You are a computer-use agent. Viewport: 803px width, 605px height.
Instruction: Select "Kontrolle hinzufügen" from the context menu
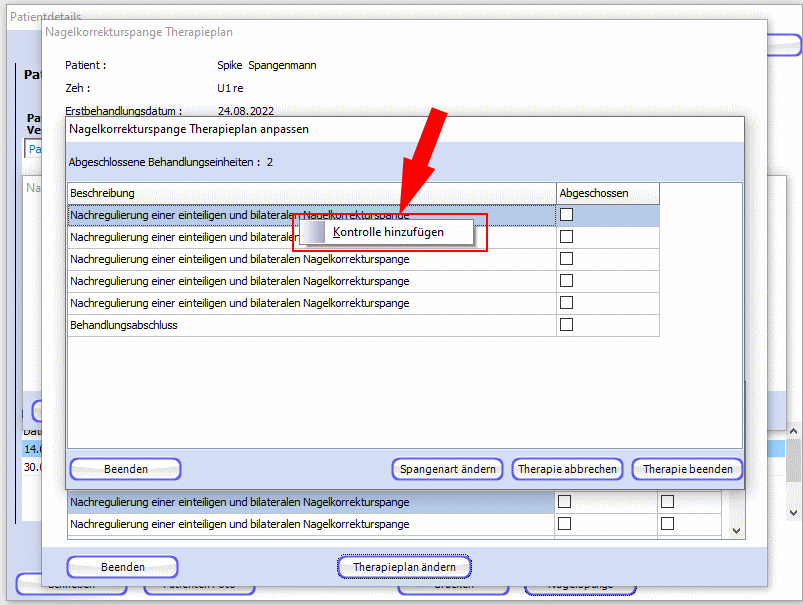(388, 232)
